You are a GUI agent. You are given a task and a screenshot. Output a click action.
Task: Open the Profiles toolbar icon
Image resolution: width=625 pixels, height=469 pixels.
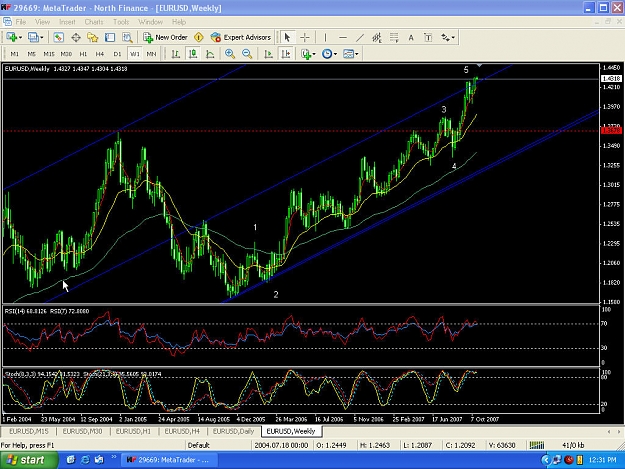[33, 37]
